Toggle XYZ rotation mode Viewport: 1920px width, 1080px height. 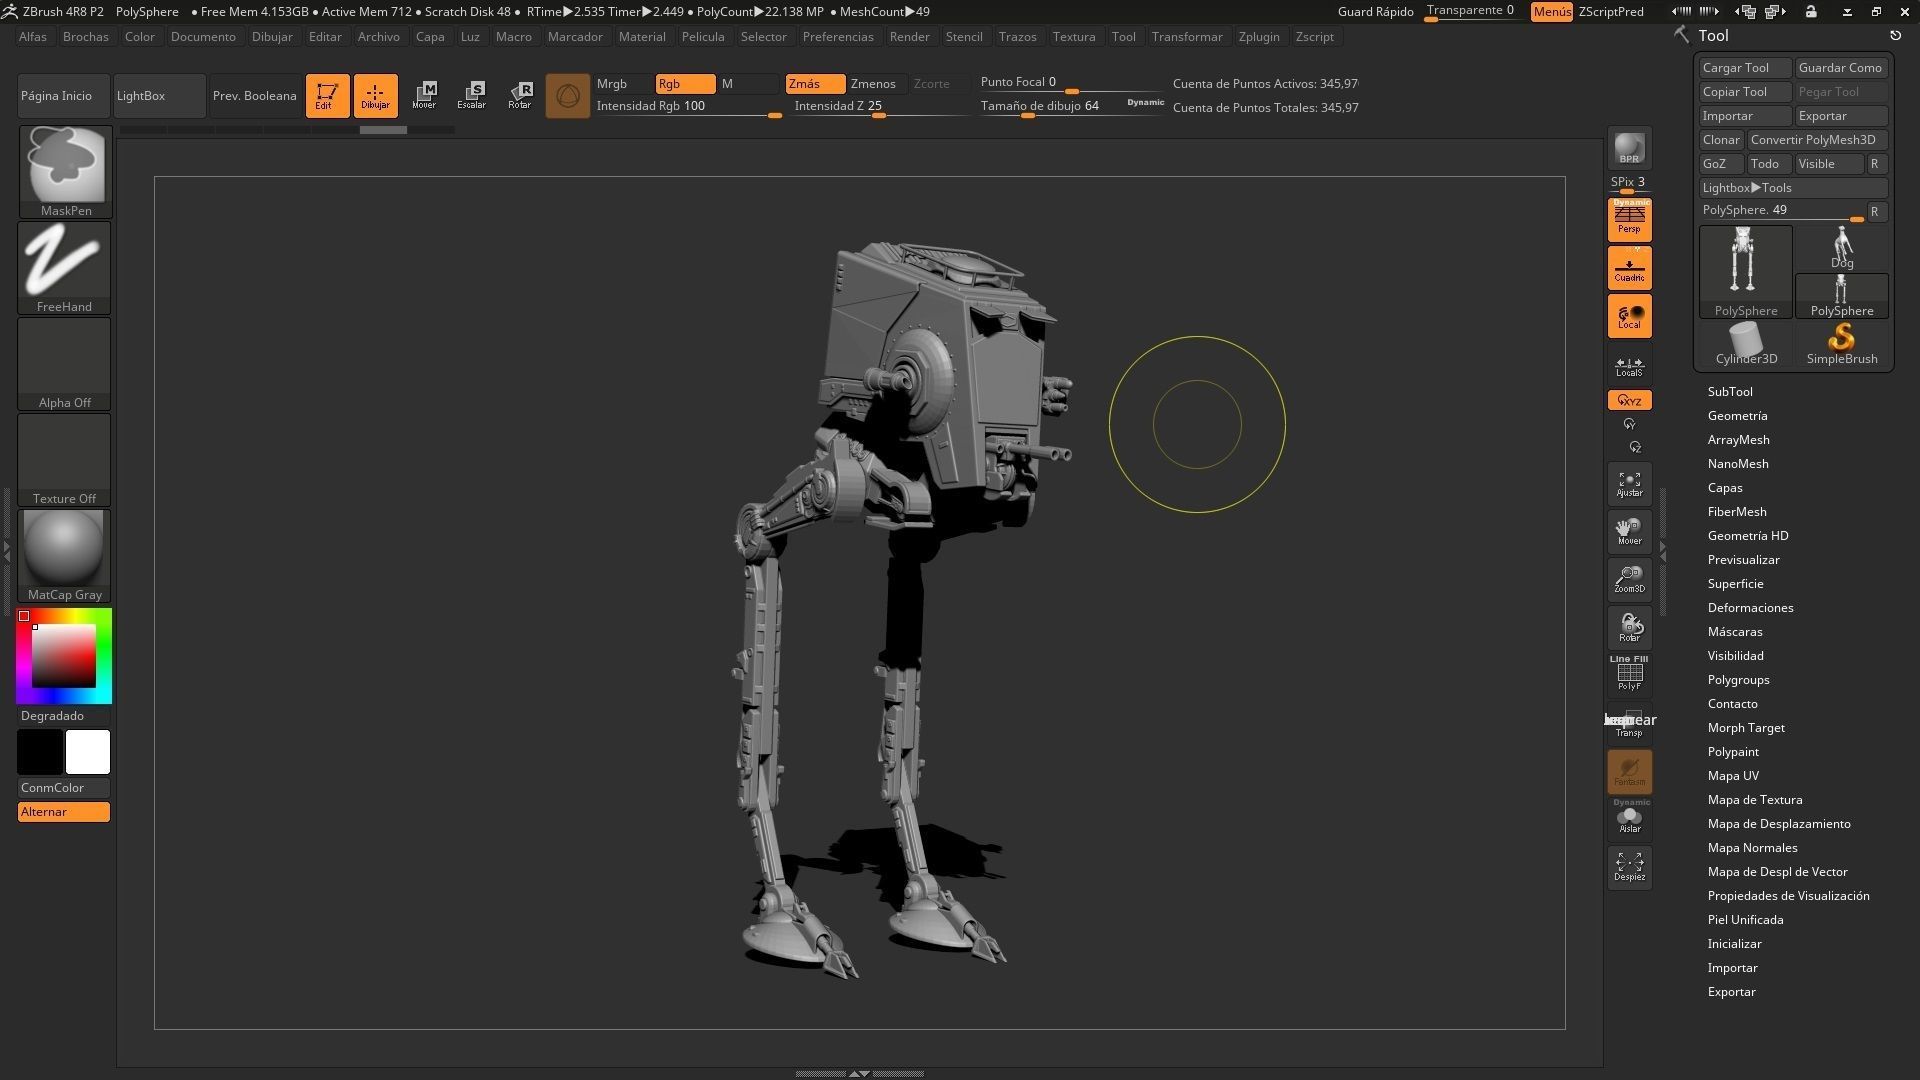1629,400
